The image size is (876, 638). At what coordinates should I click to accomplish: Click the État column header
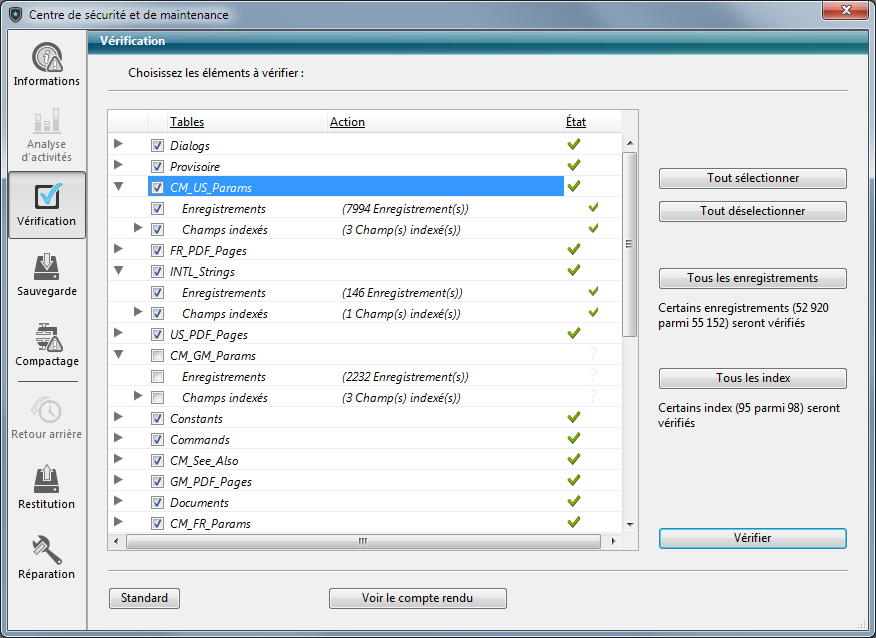(x=576, y=122)
